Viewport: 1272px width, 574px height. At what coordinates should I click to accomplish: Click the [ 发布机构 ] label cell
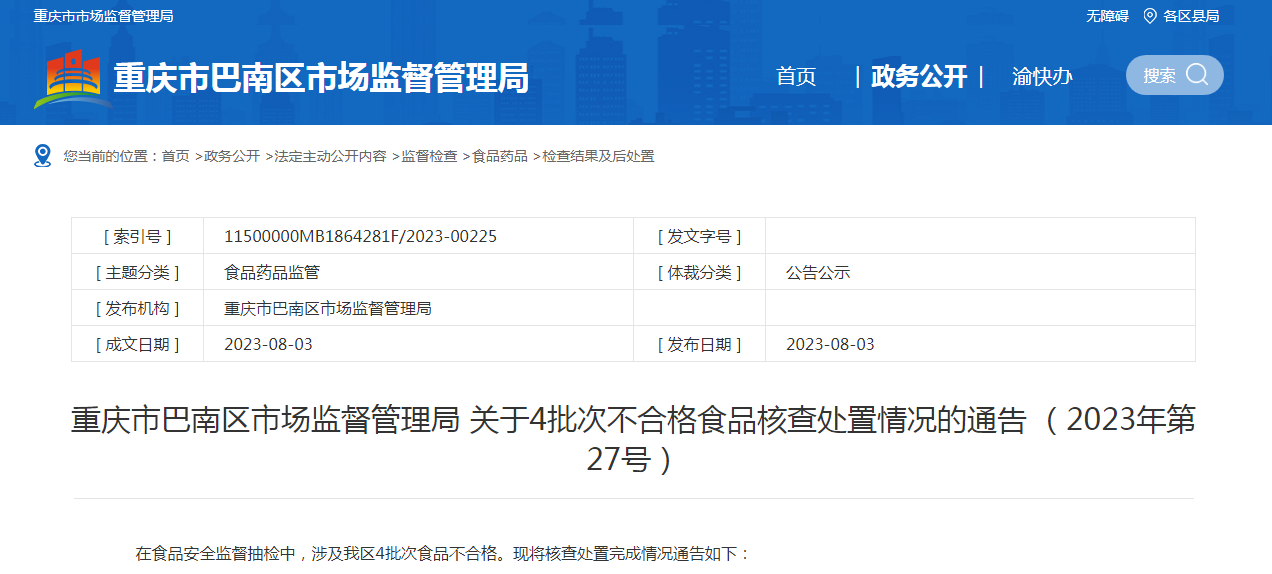138,308
